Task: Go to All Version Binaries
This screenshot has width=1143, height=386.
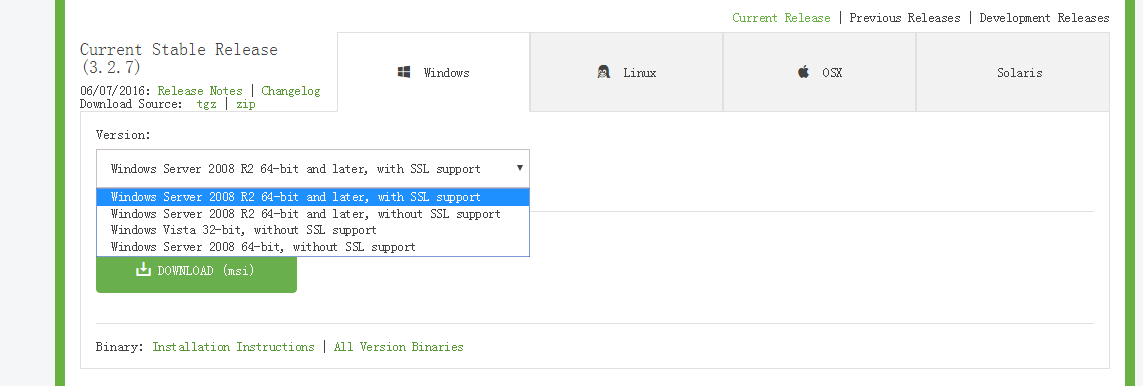Action: click(x=399, y=347)
